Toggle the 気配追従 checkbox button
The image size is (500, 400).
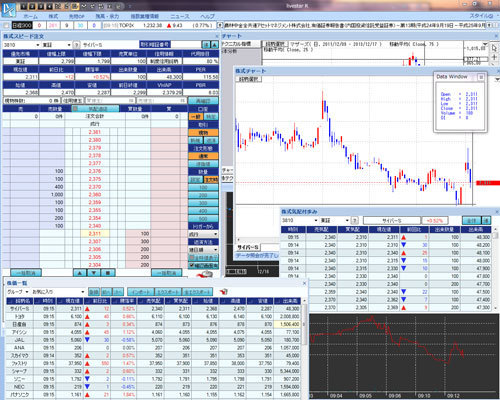tap(95, 108)
